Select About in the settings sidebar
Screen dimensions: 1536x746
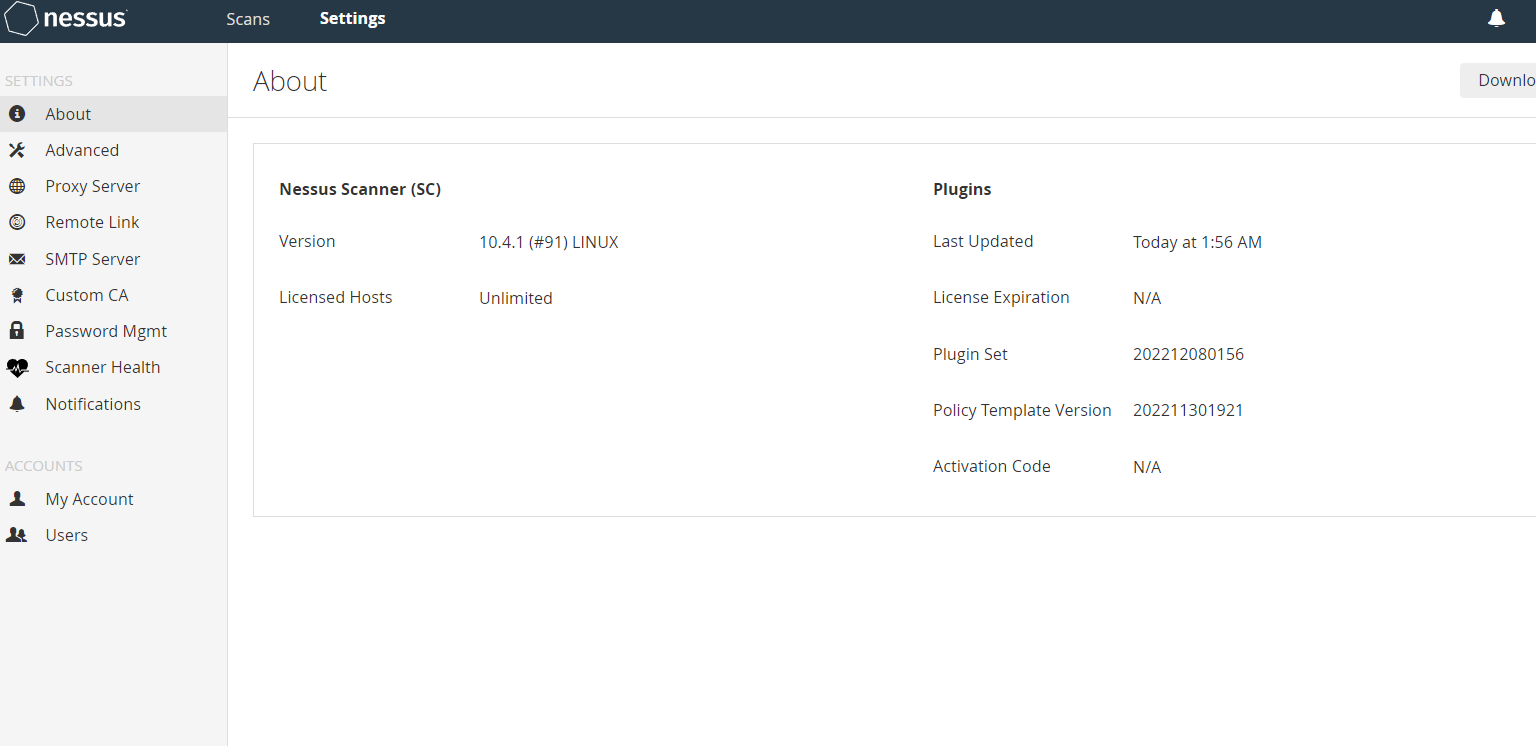point(114,114)
